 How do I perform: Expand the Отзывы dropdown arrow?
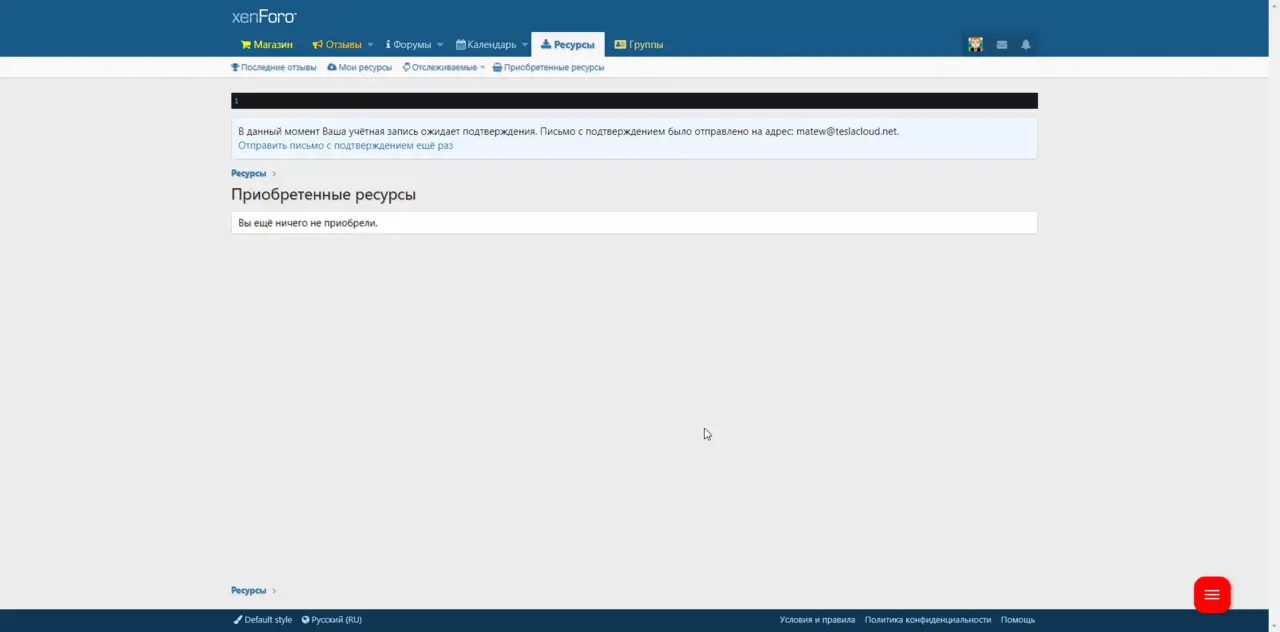click(x=370, y=45)
